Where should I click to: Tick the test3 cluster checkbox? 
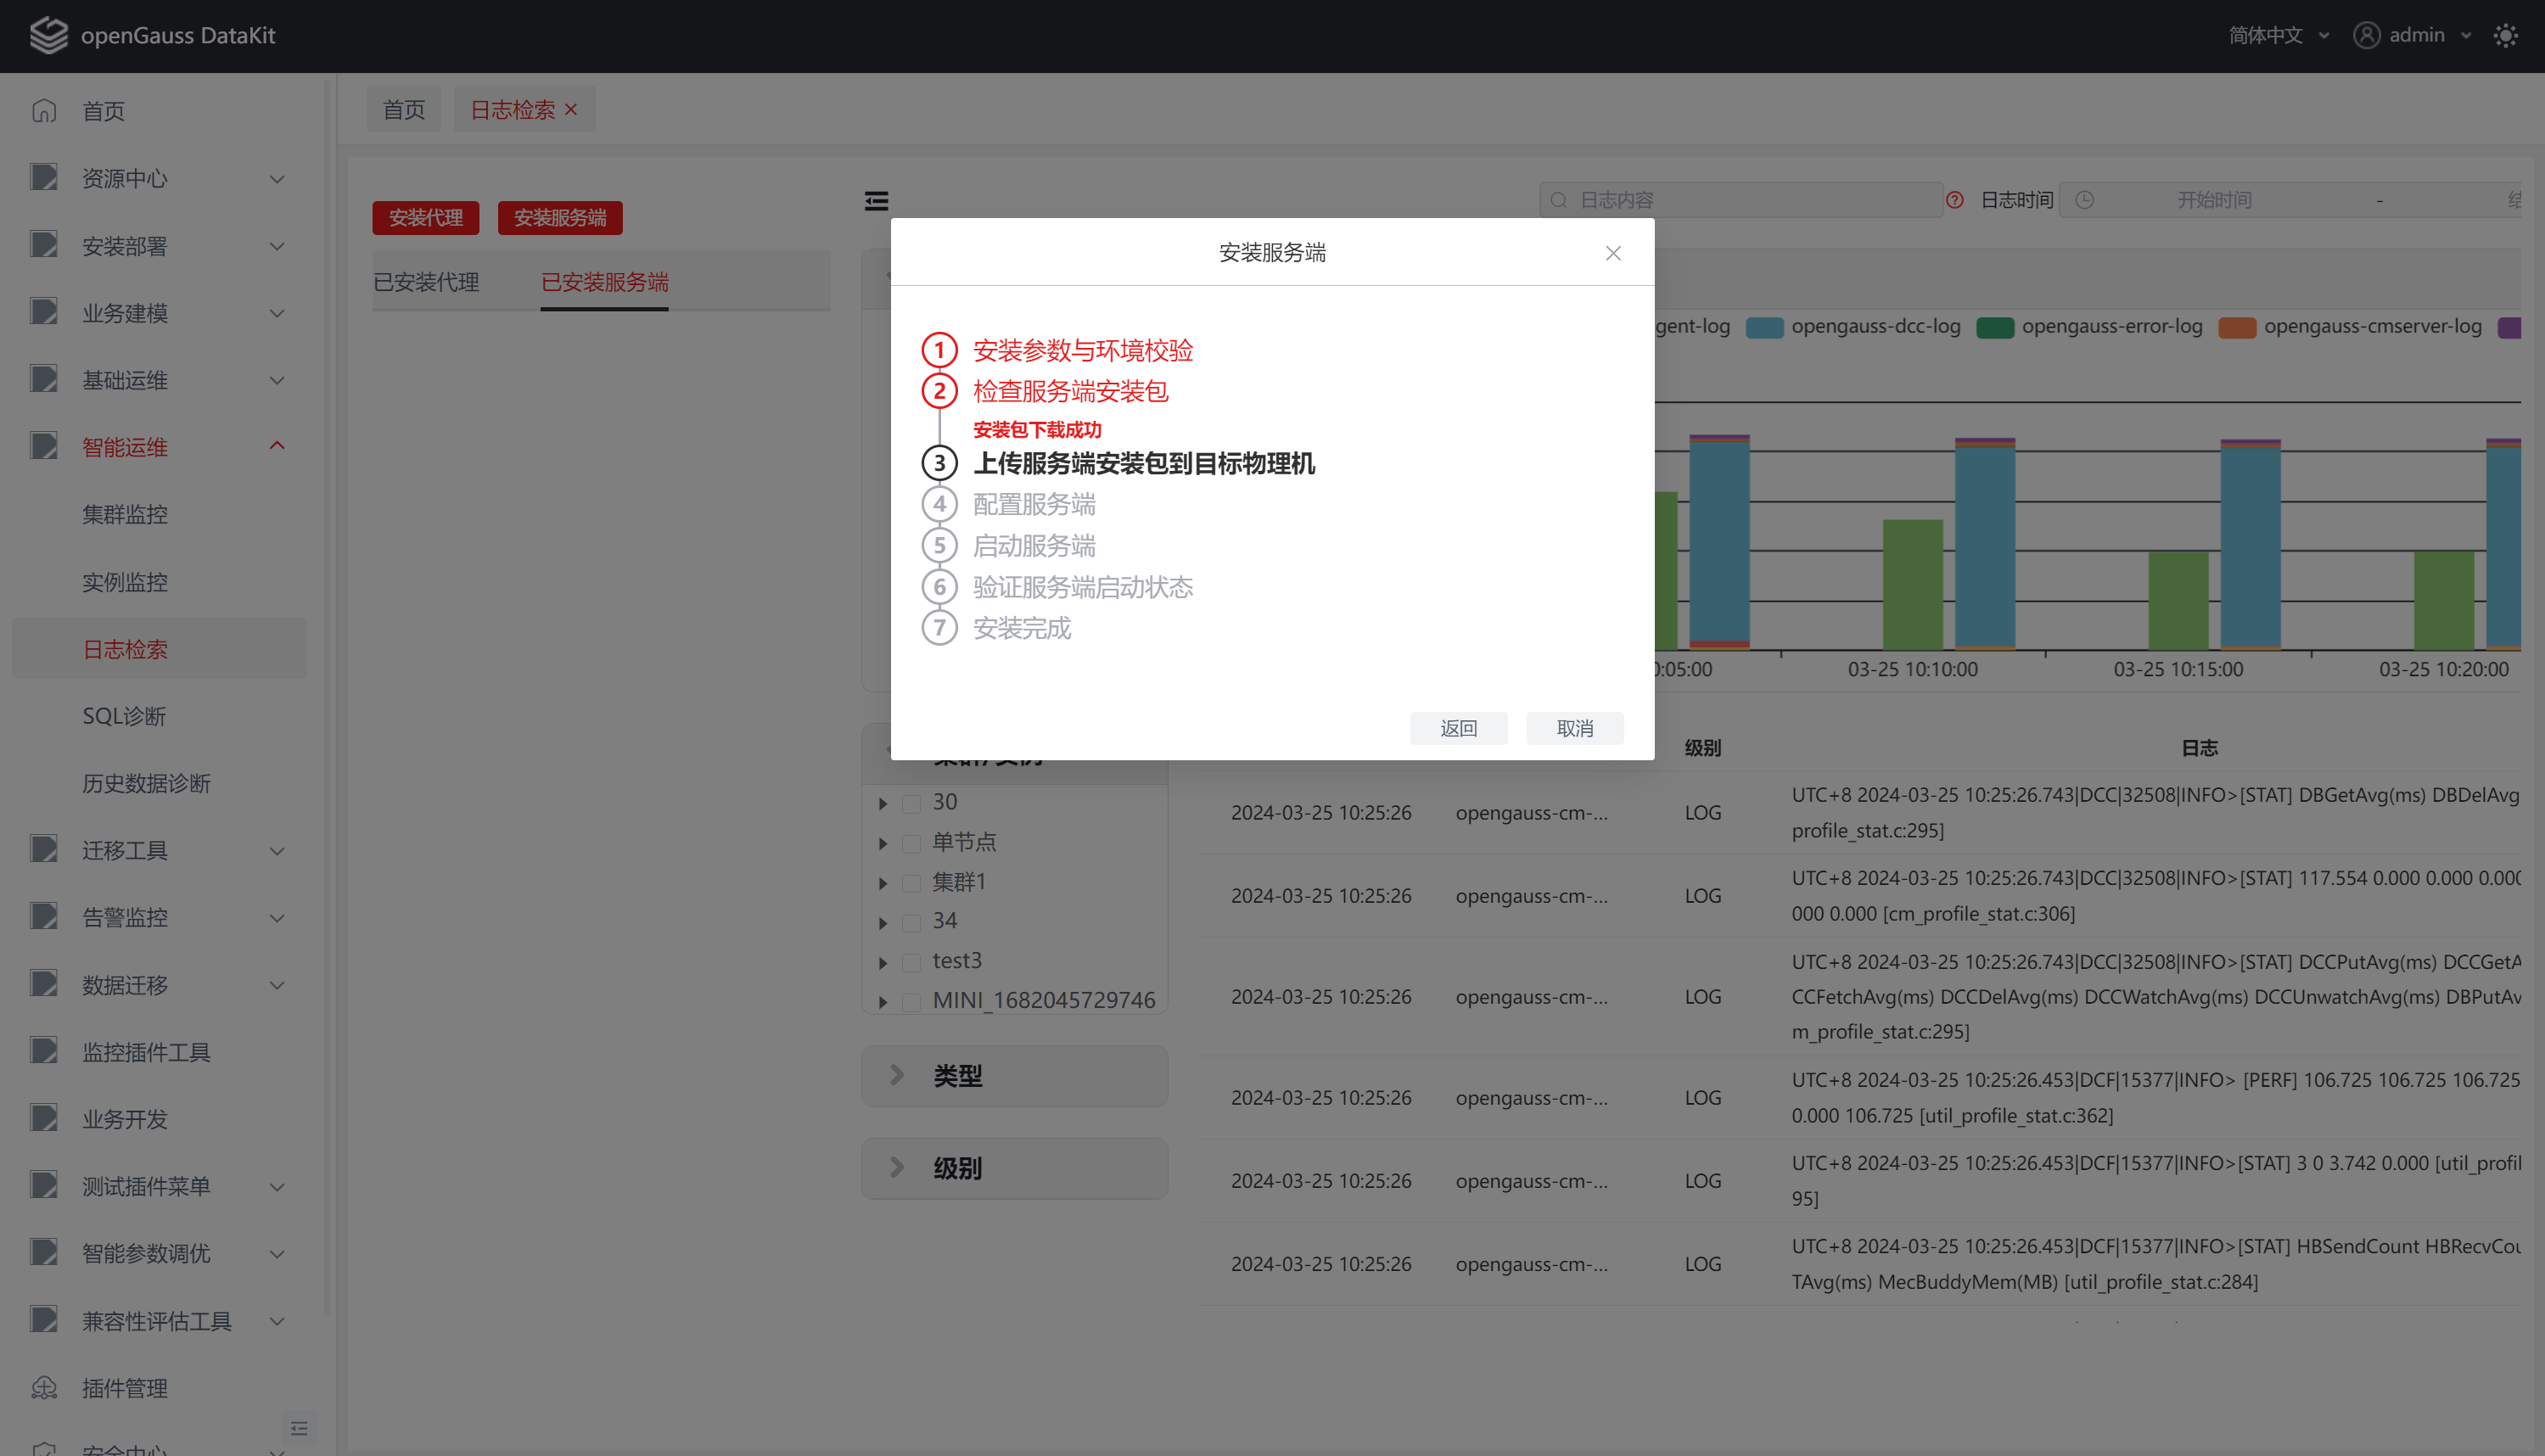tap(911, 962)
